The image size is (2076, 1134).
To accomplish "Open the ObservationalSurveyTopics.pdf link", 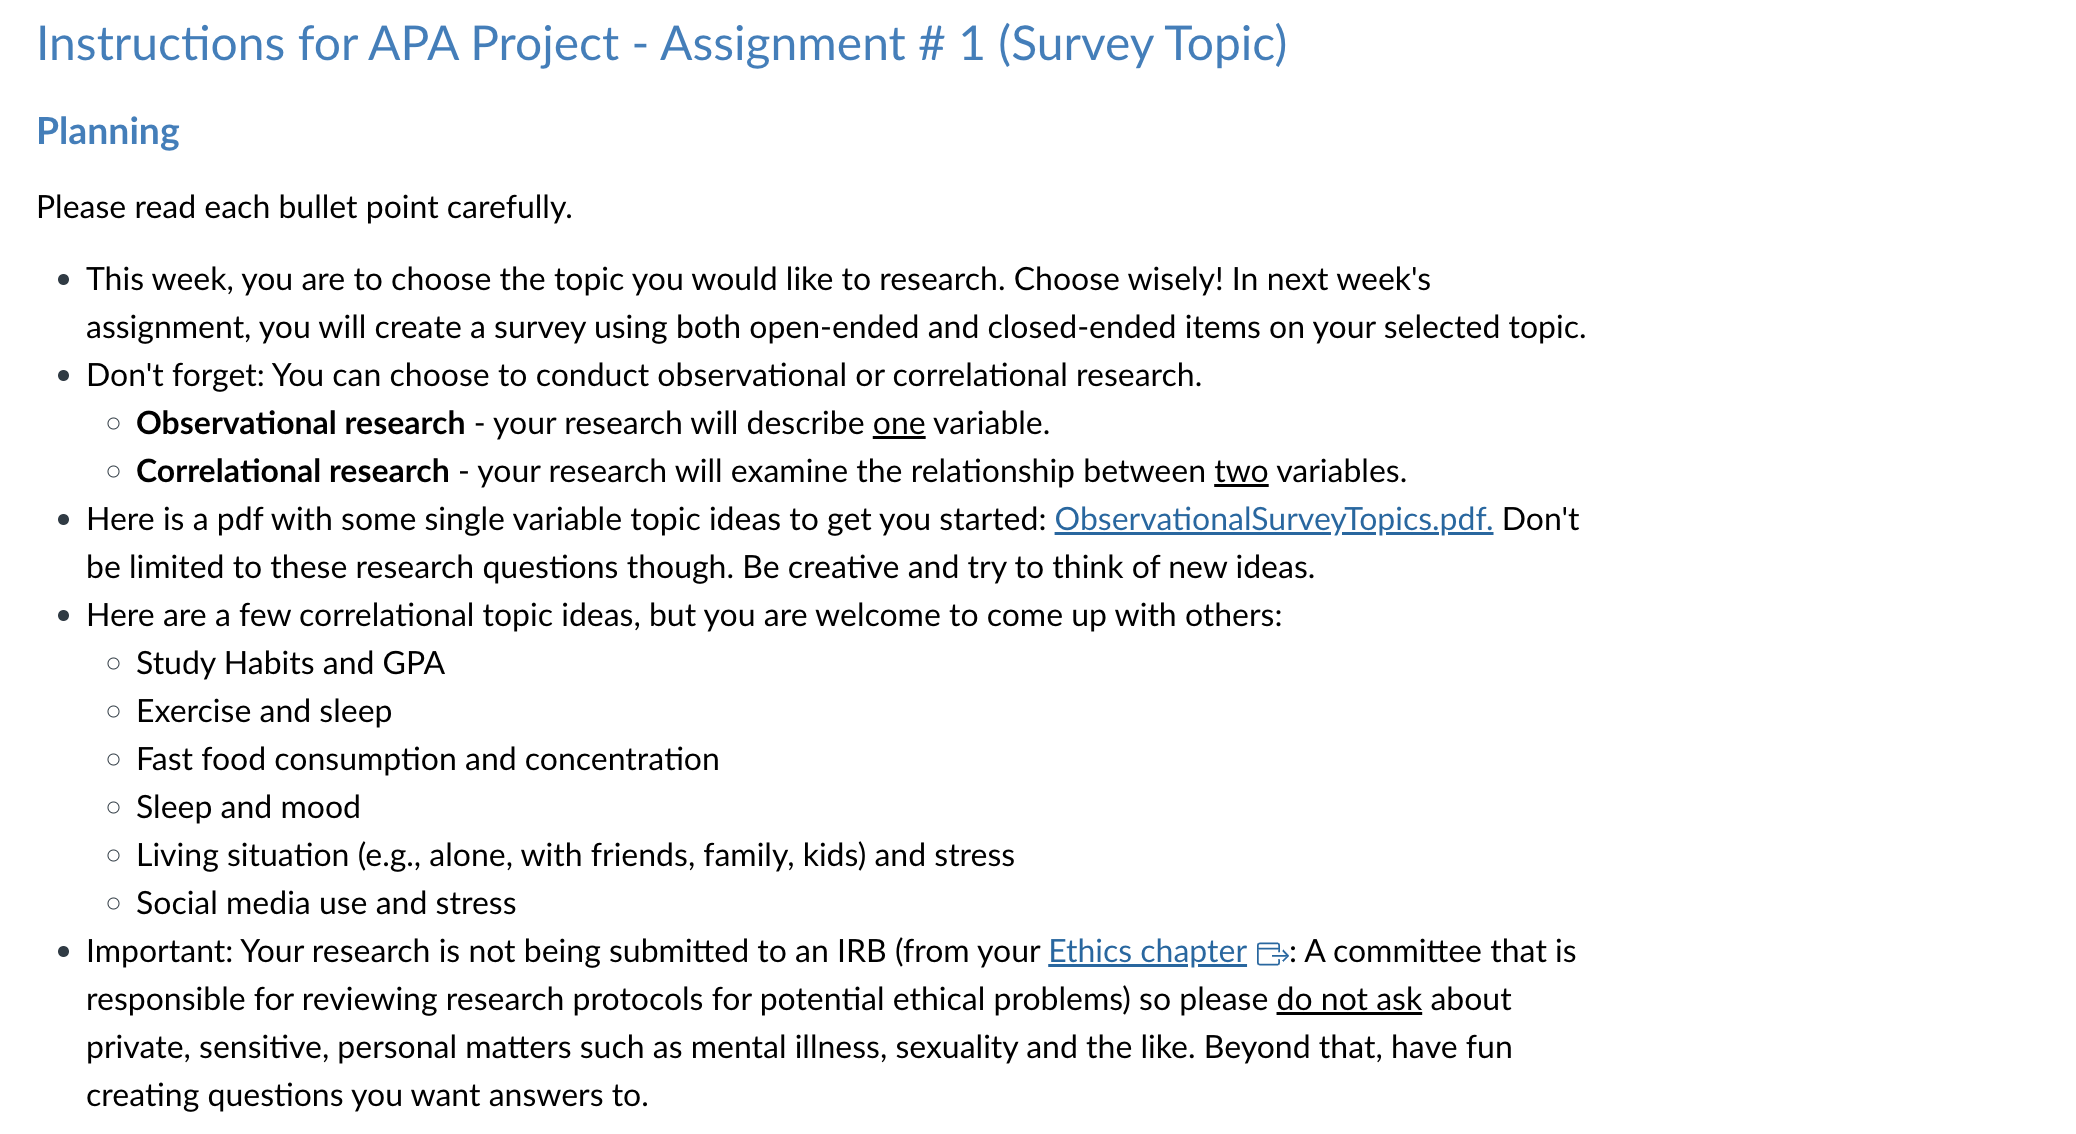I will [x=1273, y=519].
